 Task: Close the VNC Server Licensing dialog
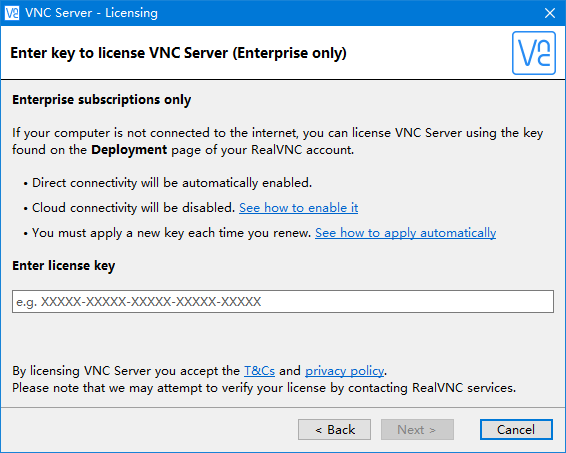(550, 13)
